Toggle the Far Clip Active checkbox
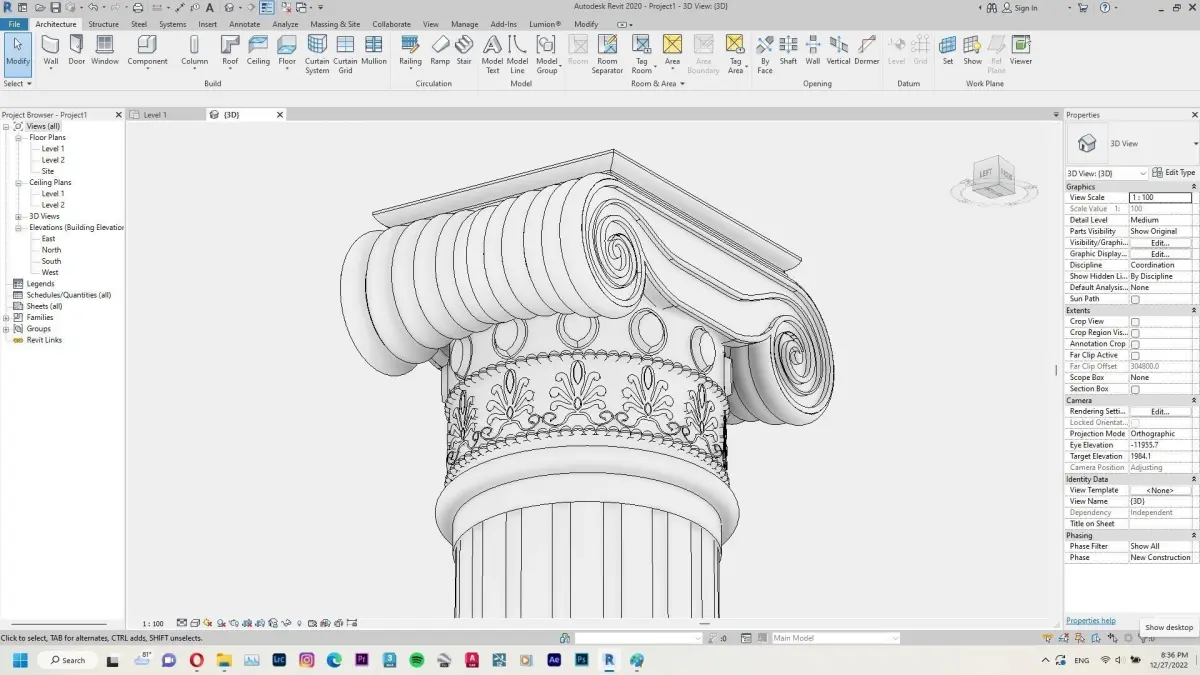This screenshot has height=675, width=1200. point(1135,355)
